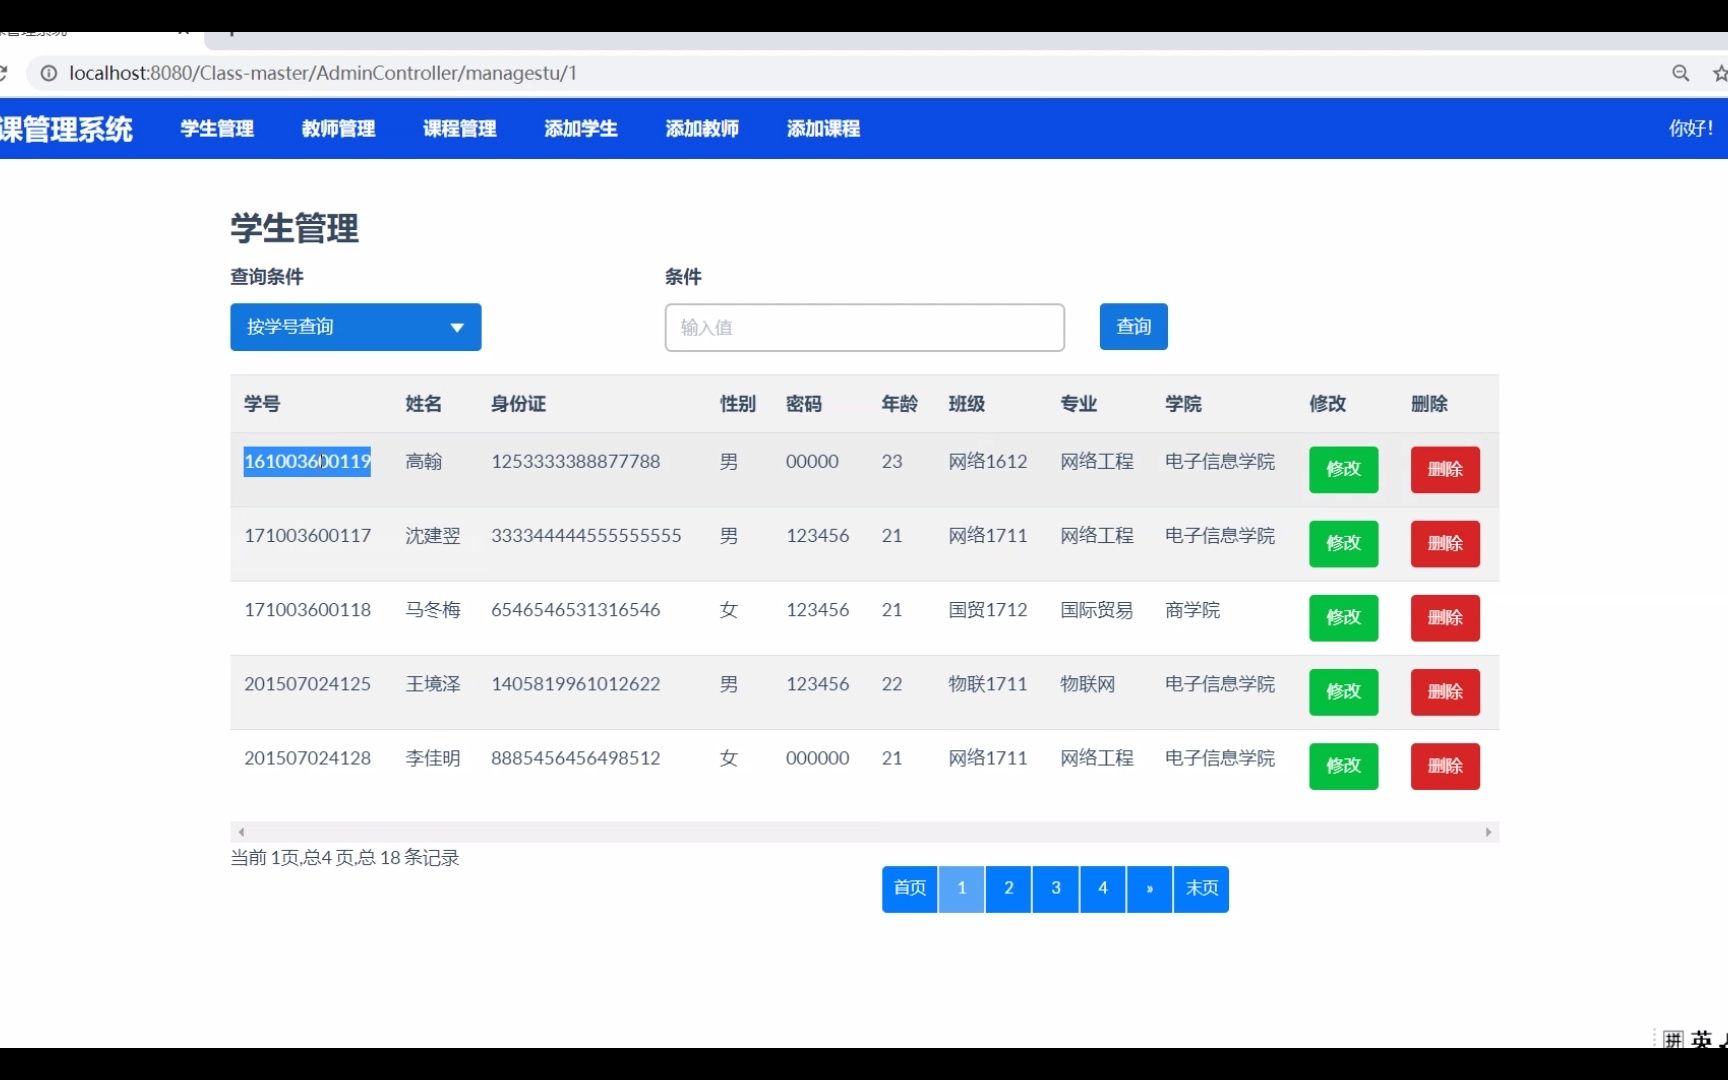This screenshot has height=1080, width=1728.
Task: Open the 按学号查询 dropdown
Action: (x=355, y=327)
